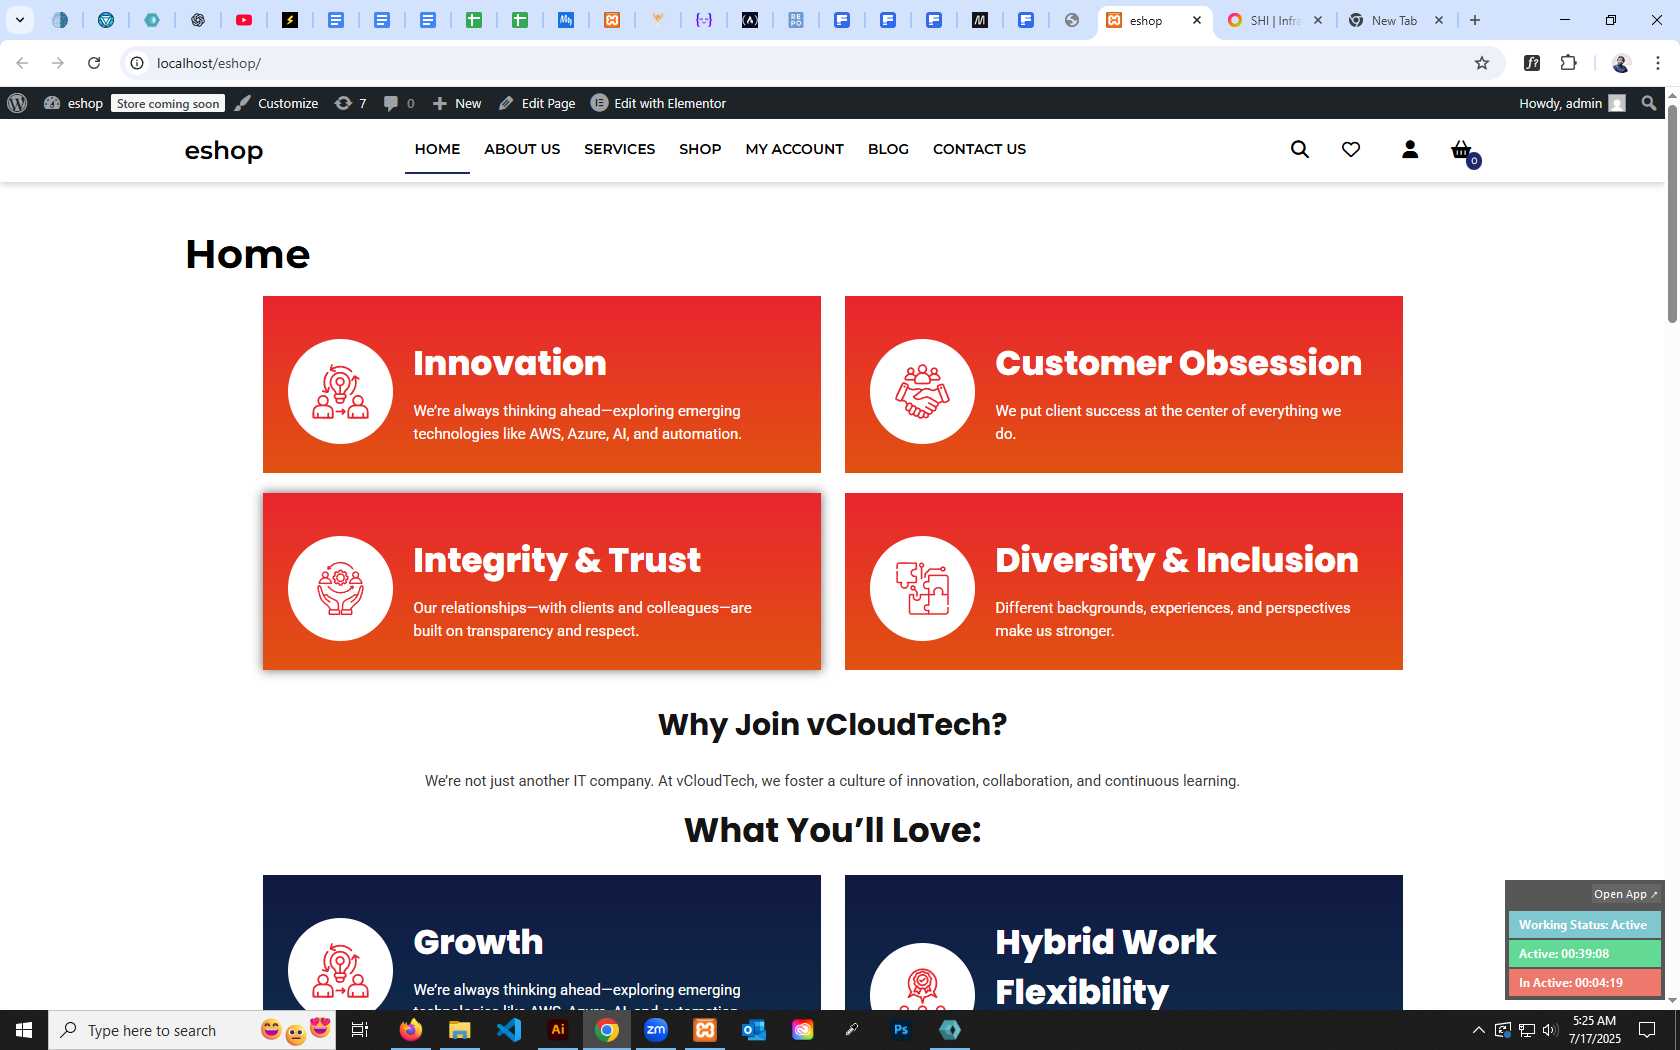The width and height of the screenshot is (1680, 1050).
Task: Click the Why Join vCloudTech? heading
Action: pos(832,724)
